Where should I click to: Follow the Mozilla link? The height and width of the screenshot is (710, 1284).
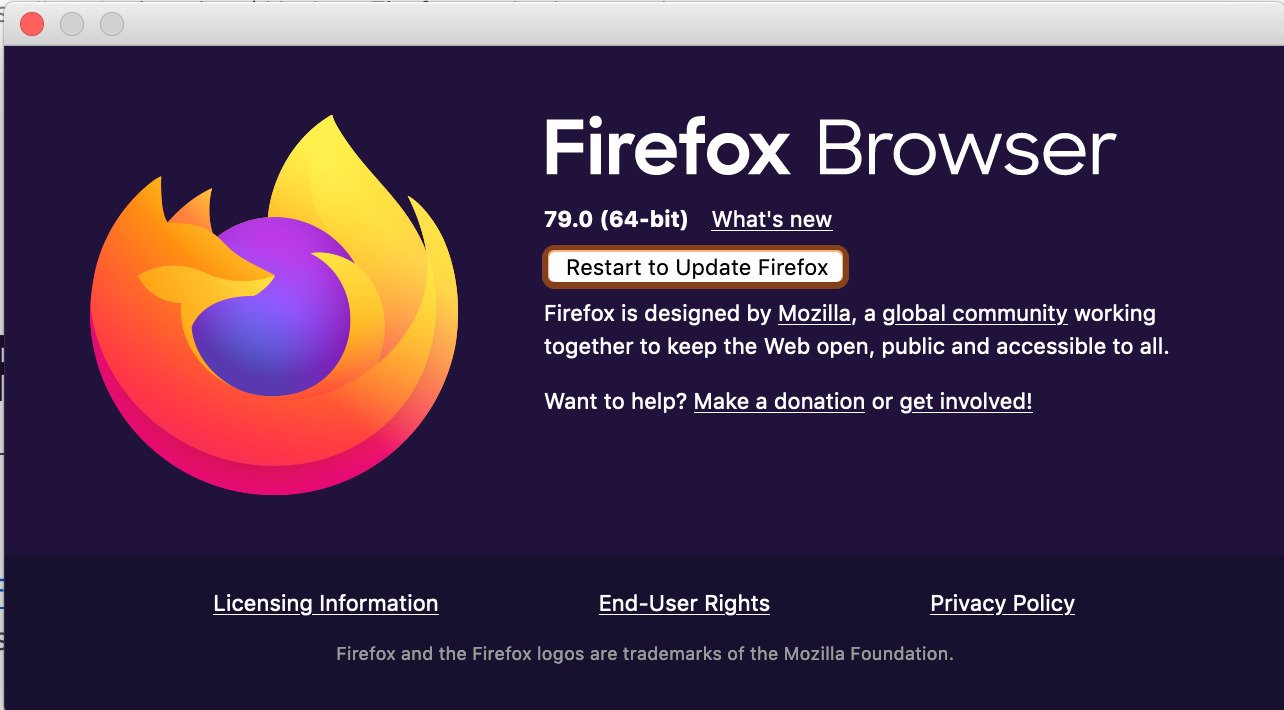[x=814, y=313]
